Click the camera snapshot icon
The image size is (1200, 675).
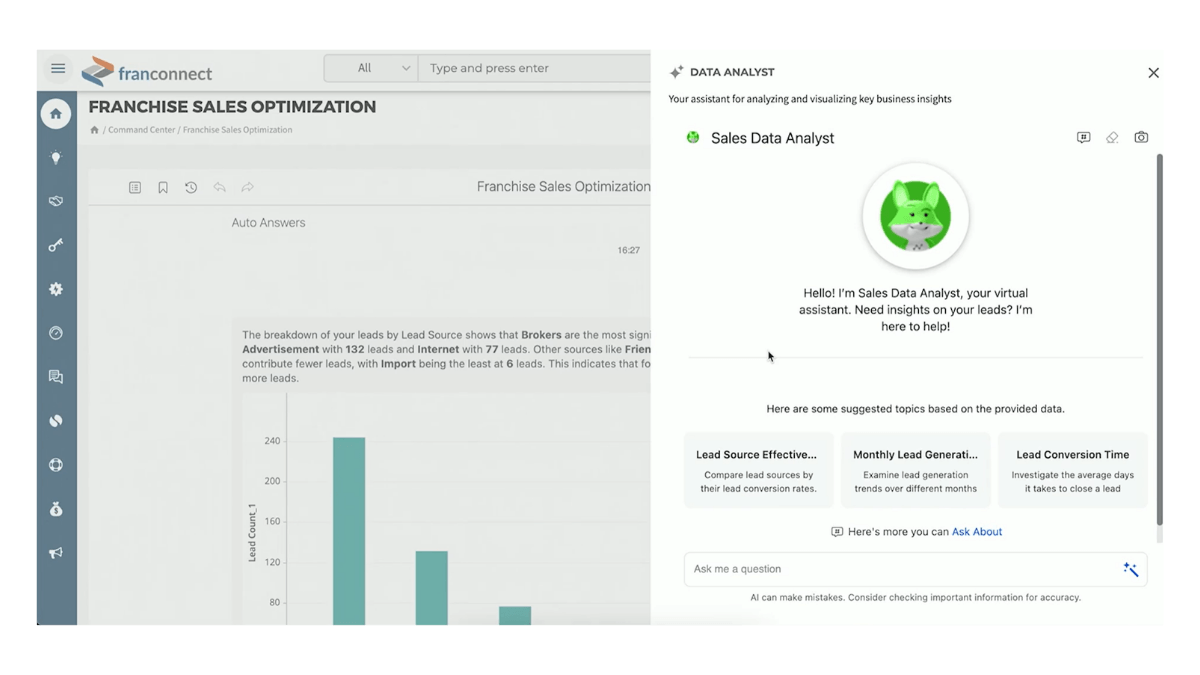pos(1141,138)
